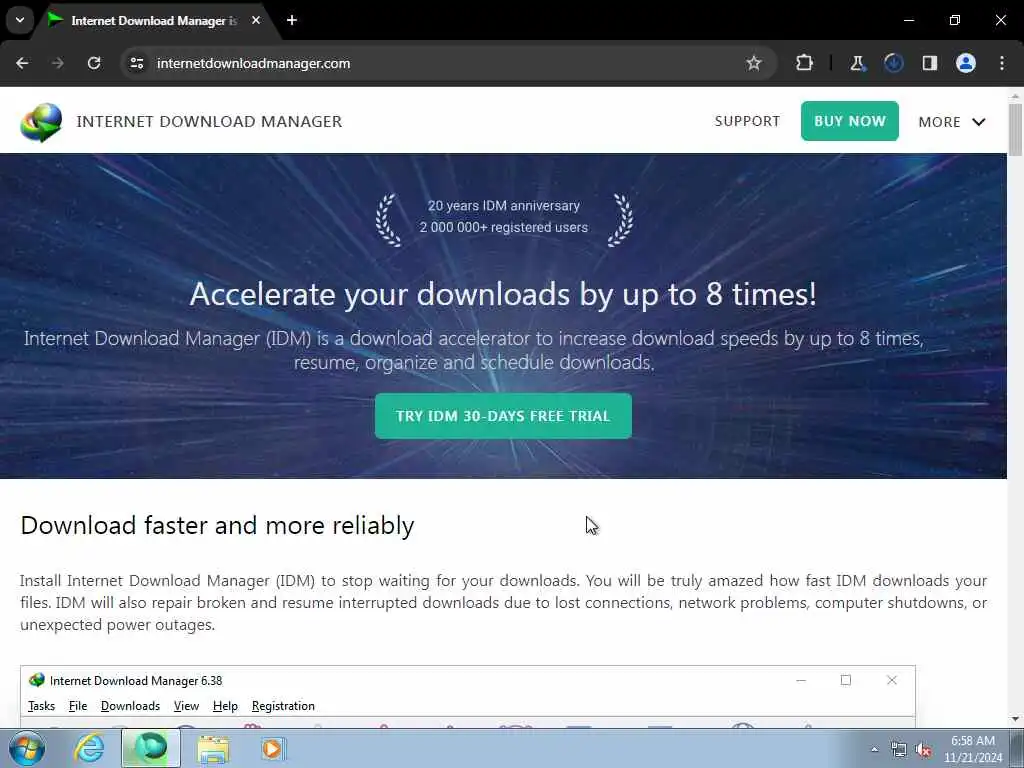
Task: Toggle the browser side panel
Action: (x=929, y=63)
